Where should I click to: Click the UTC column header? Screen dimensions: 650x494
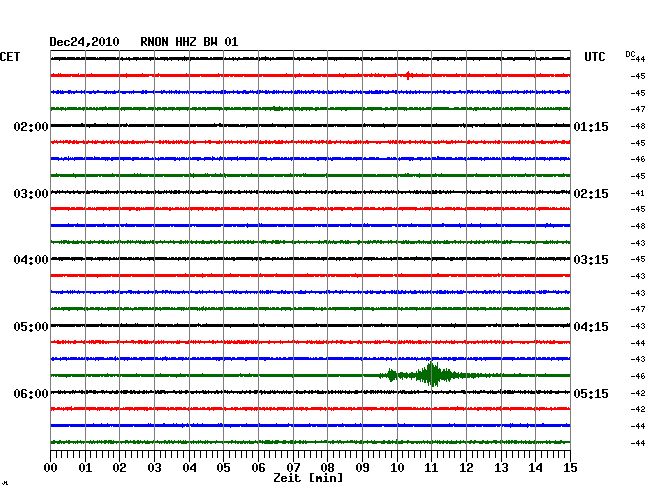[594, 57]
